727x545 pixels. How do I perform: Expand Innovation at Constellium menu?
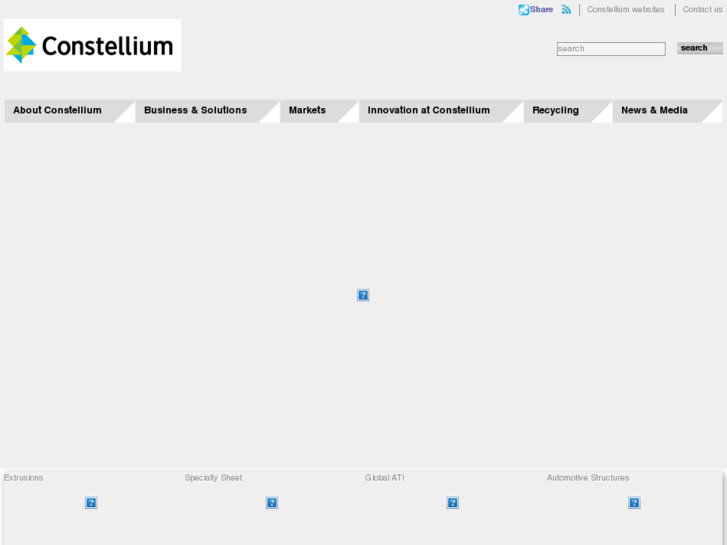pos(429,111)
